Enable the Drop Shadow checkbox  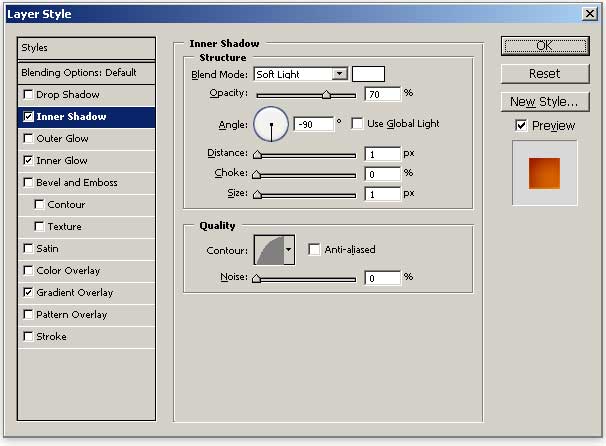point(28,95)
